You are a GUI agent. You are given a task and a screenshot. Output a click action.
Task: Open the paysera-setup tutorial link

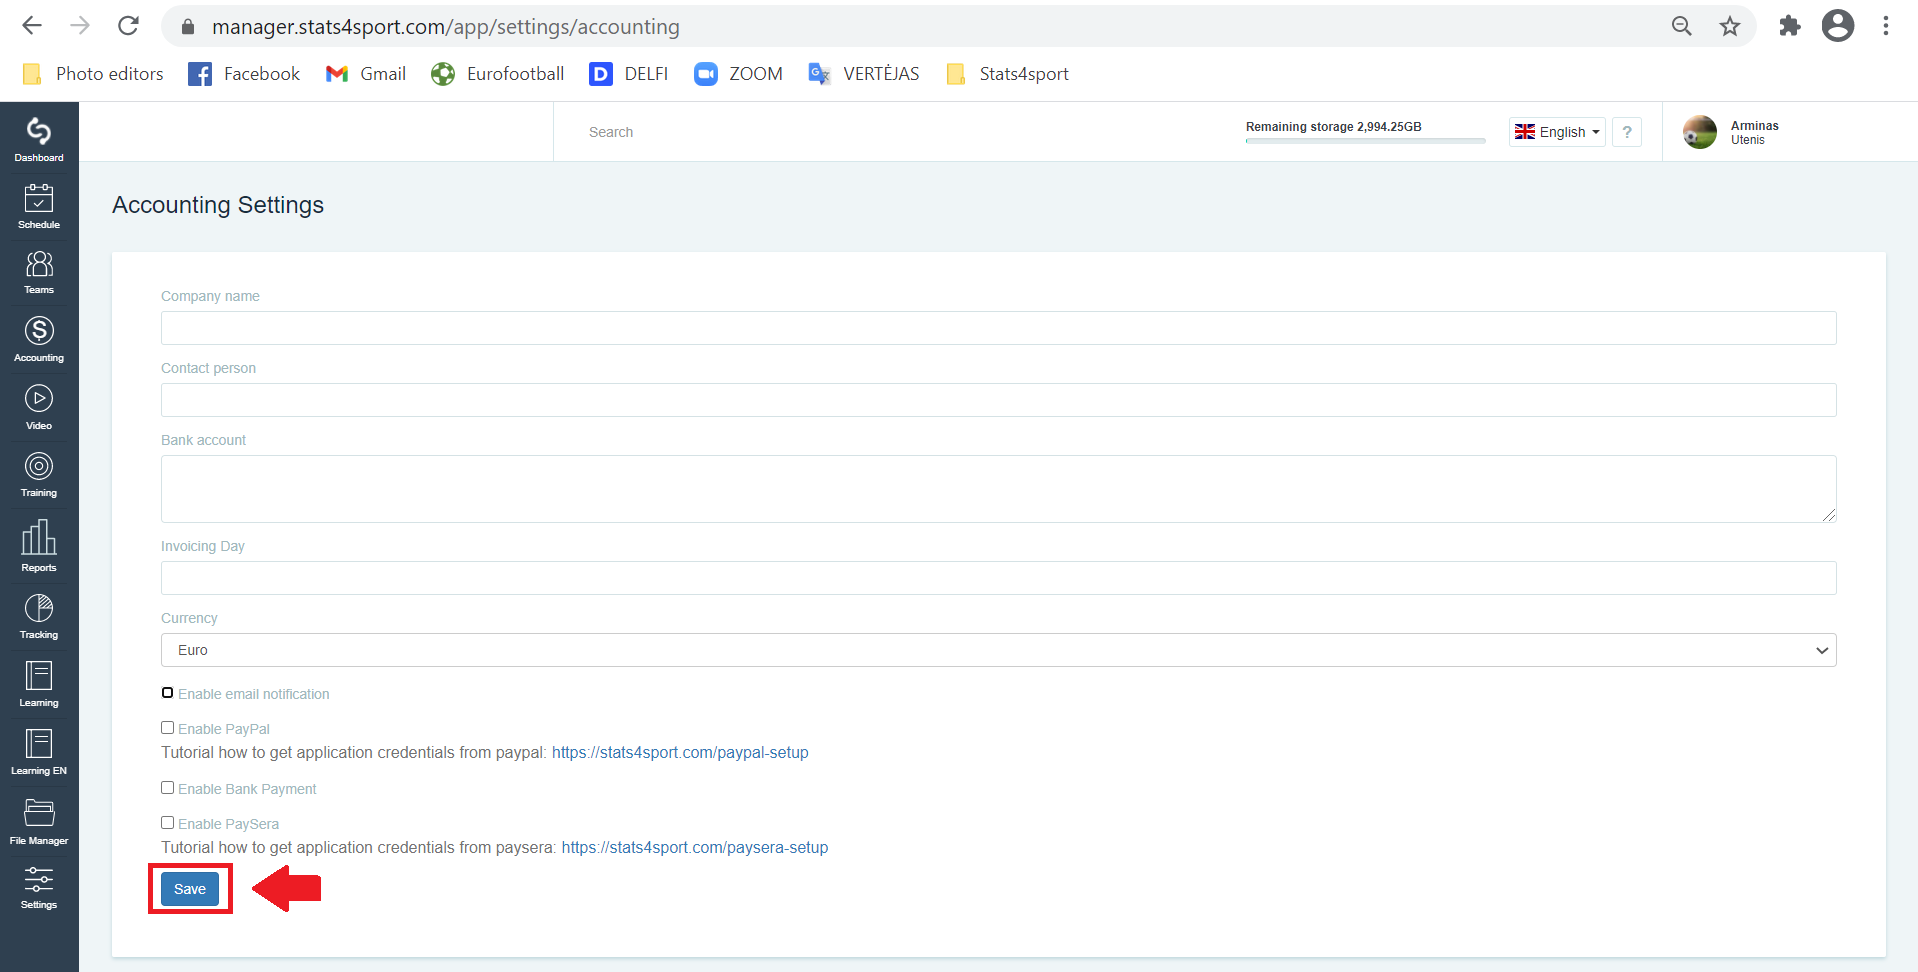(695, 847)
